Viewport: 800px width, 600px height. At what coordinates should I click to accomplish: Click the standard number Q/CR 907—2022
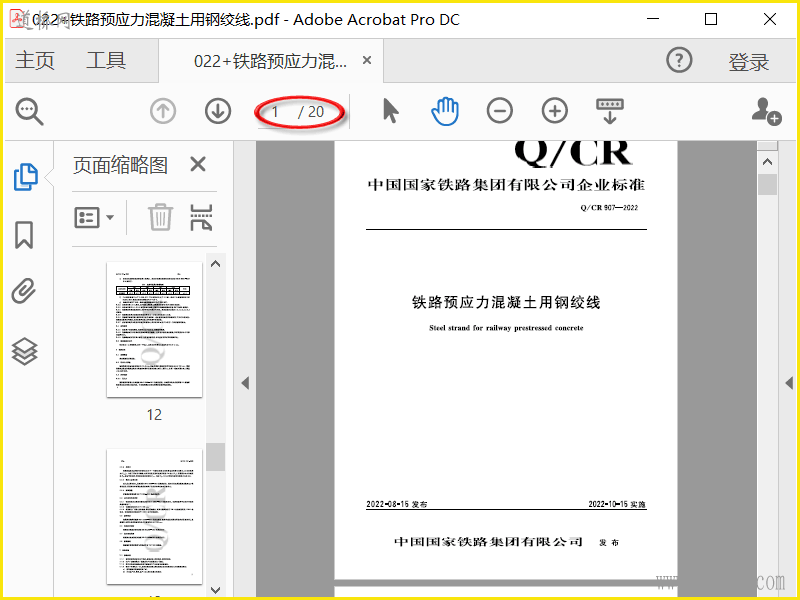609,208
